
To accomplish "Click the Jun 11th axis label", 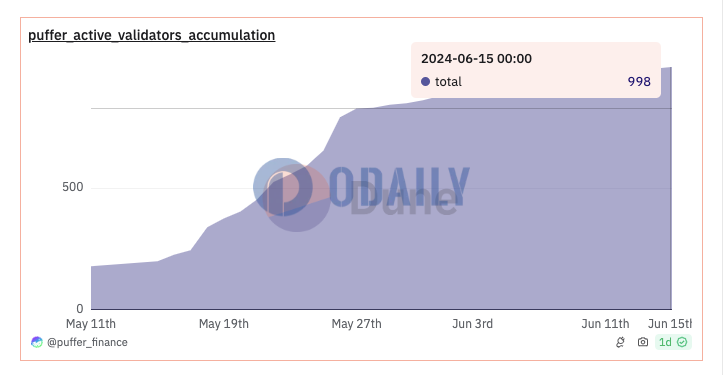I will (605, 324).
